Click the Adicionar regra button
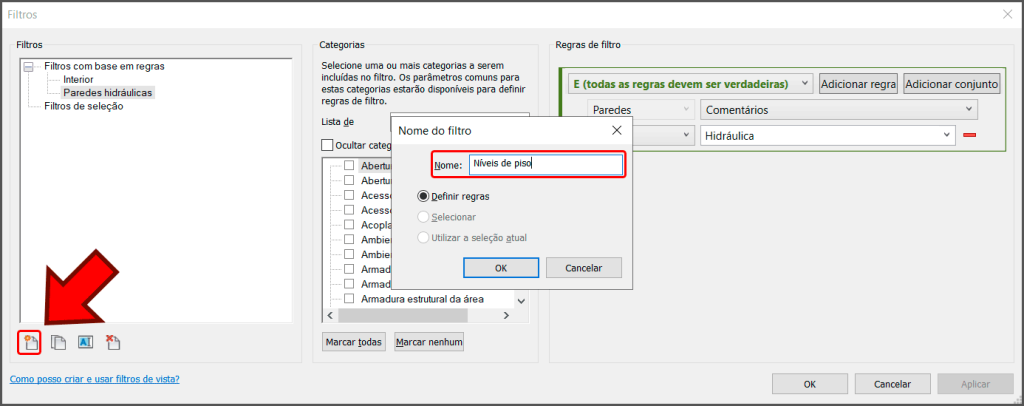This screenshot has width=1024, height=406. 858,84
